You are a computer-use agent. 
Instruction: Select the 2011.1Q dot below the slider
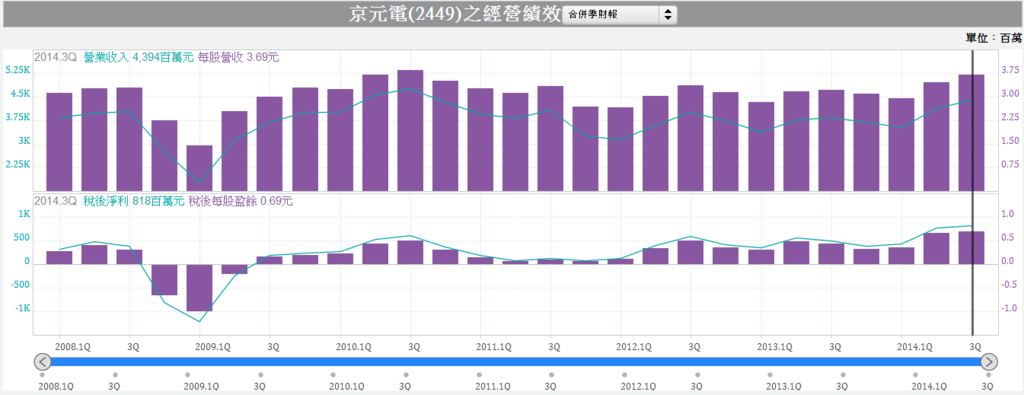(479, 375)
